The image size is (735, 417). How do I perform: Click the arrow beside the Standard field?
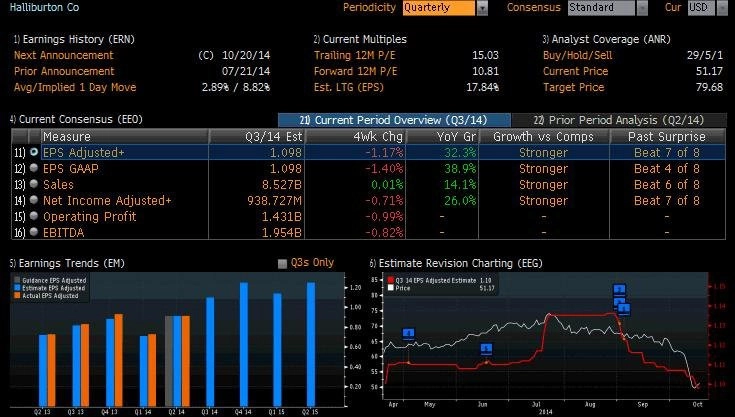click(x=642, y=8)
